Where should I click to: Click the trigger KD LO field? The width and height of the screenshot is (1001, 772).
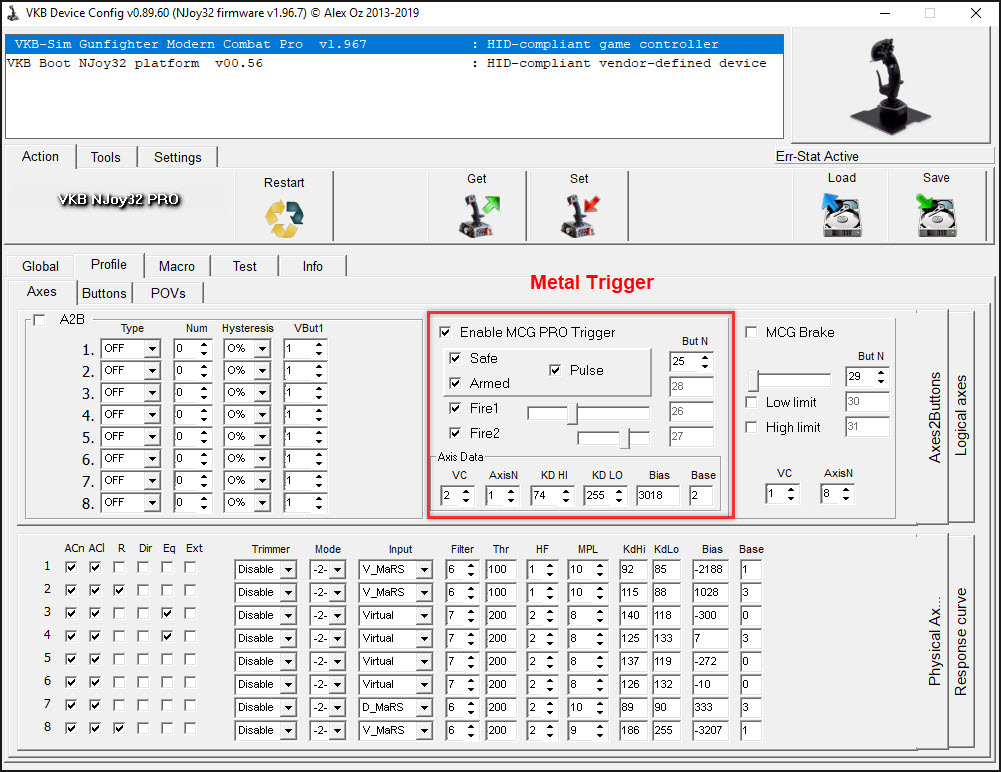click(605, 496)
